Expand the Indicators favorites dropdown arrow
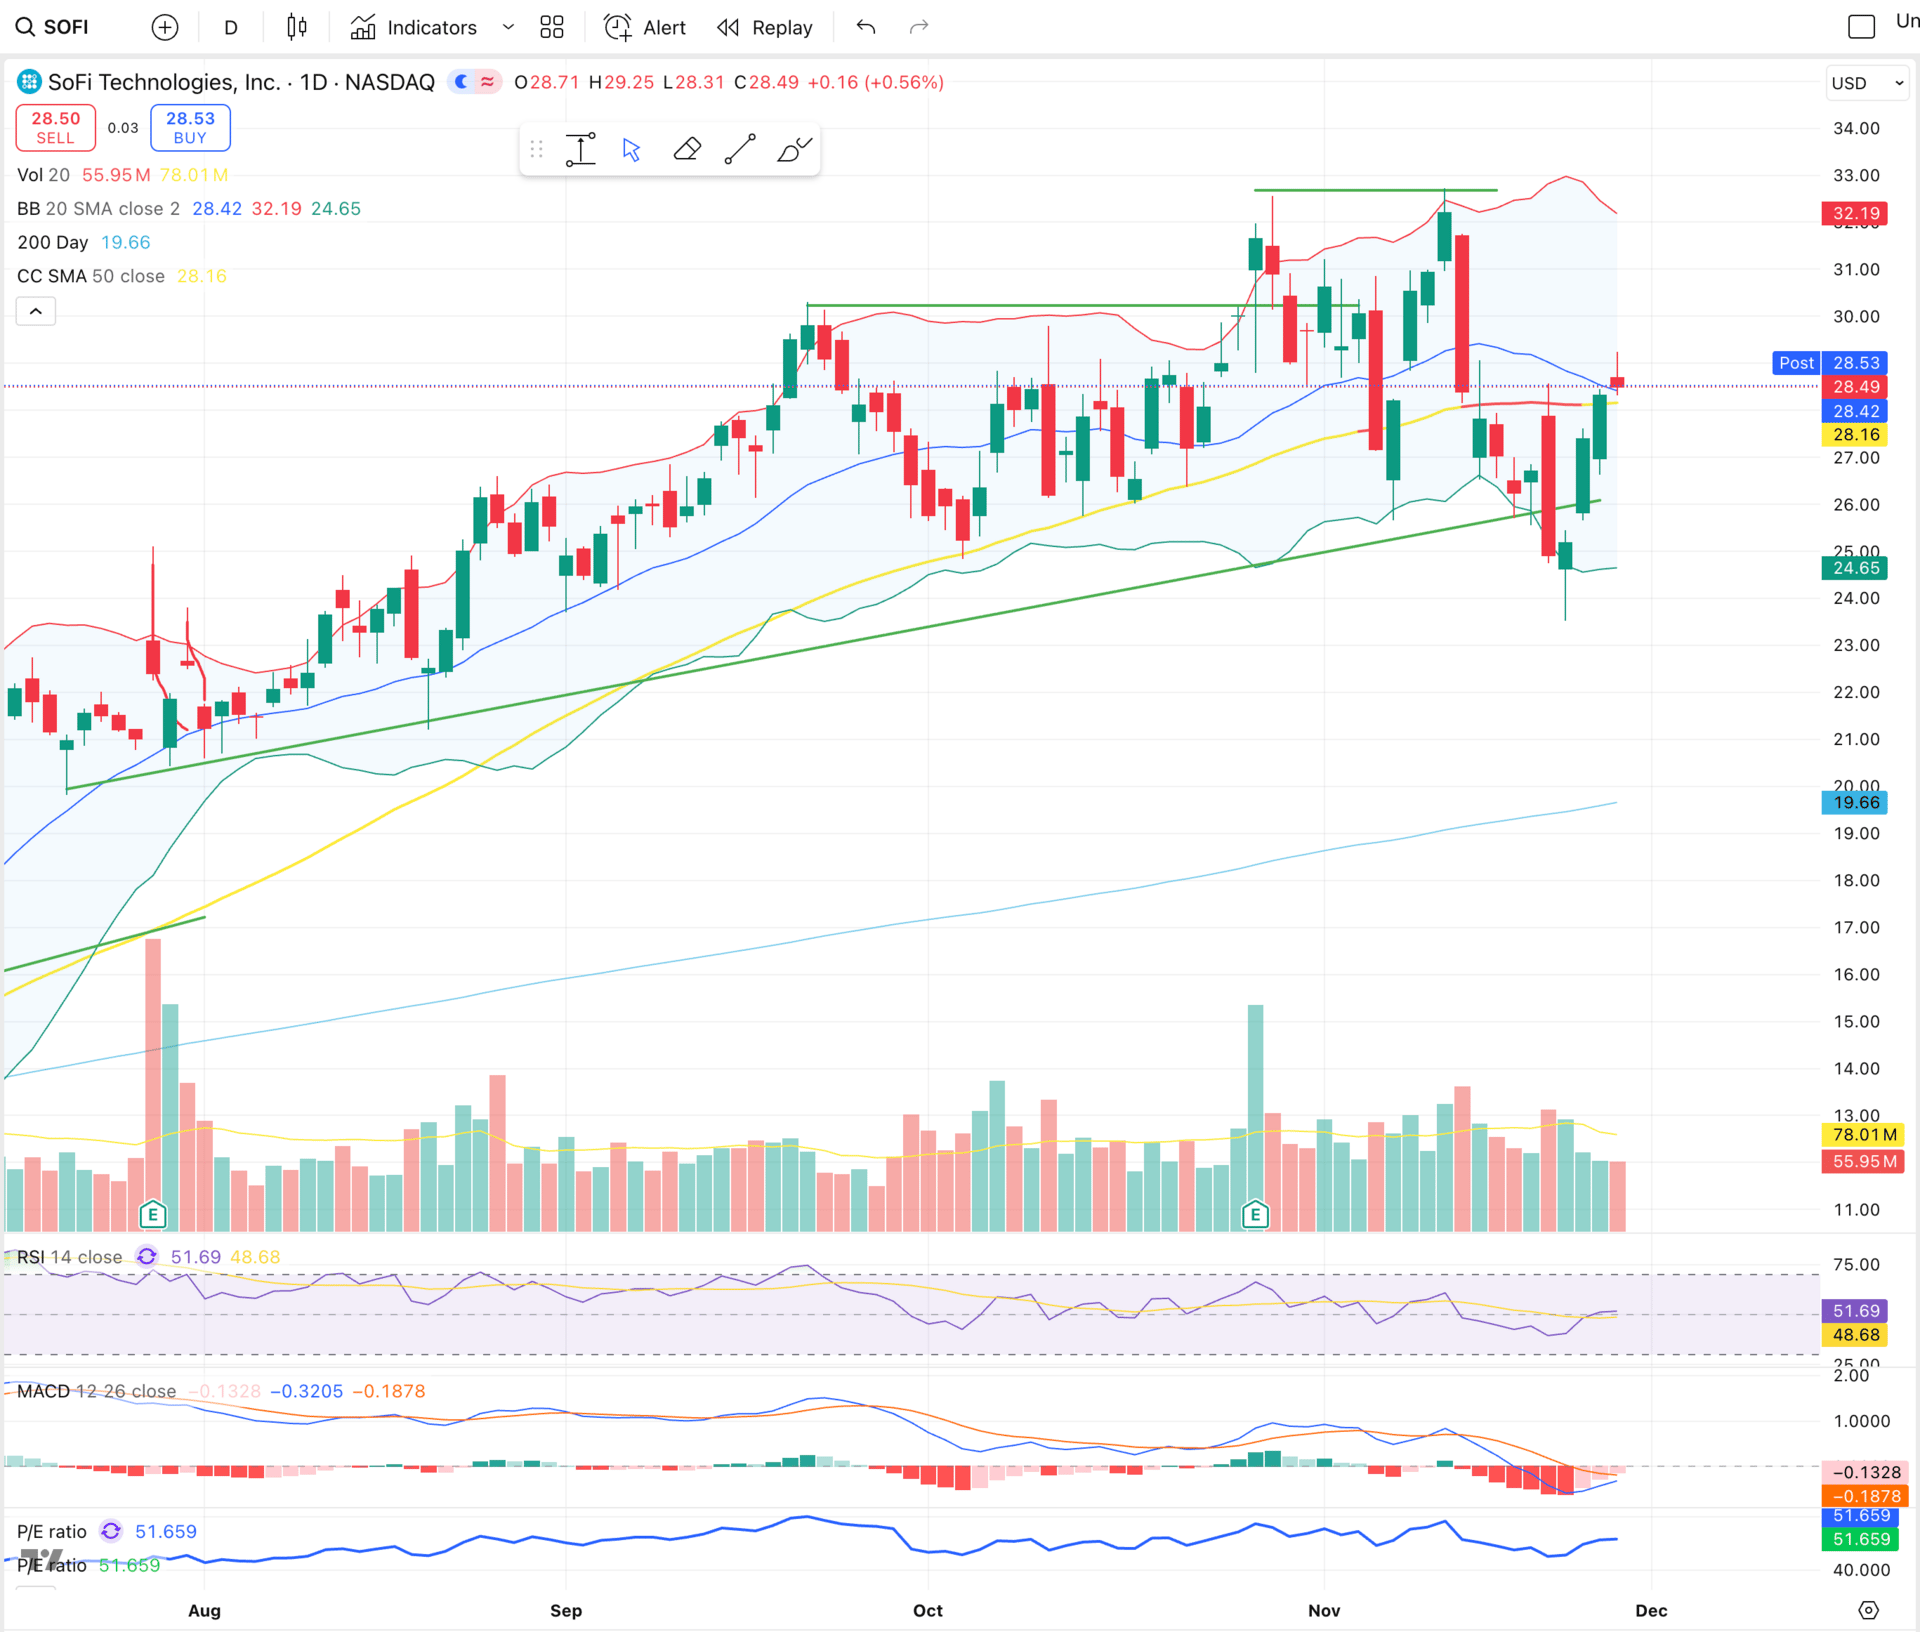Viewport: 1920px width, 1632px height. (508, 27)
